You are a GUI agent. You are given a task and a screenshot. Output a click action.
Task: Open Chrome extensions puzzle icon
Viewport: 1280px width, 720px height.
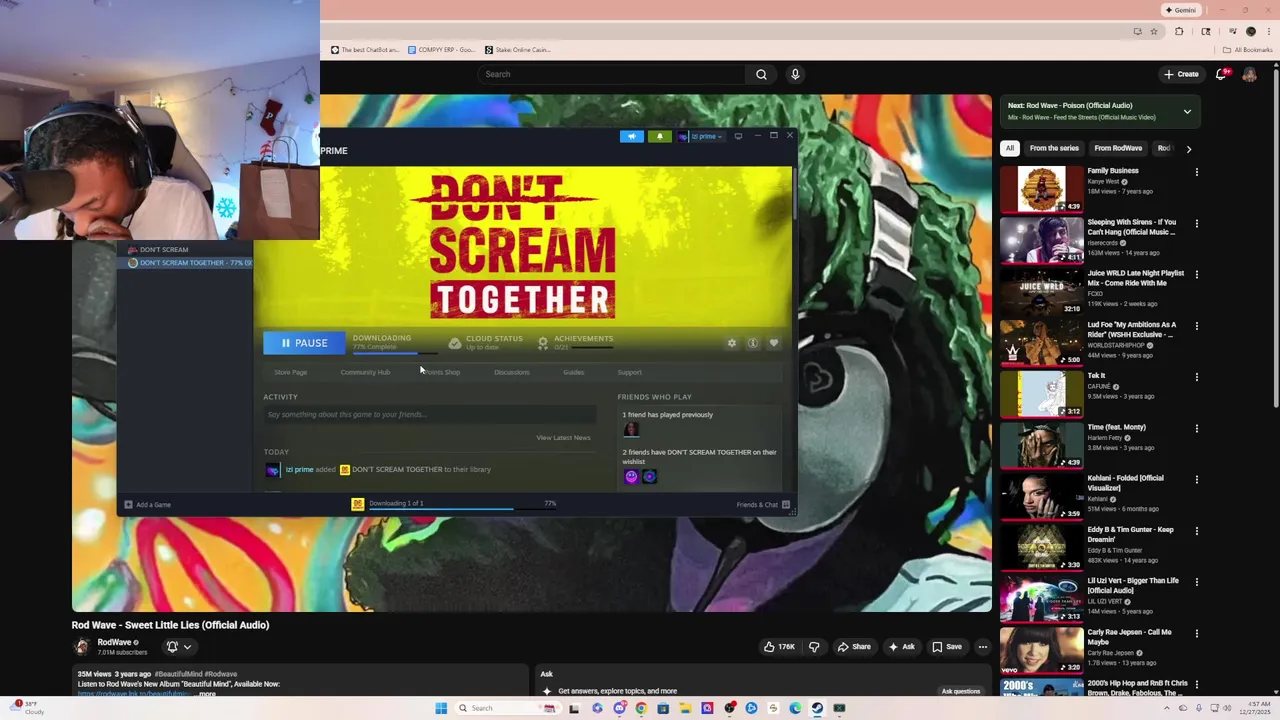click(x=1179, y=31)
